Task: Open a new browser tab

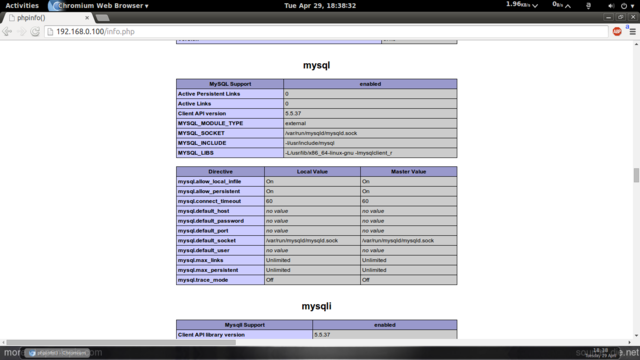Action: [102, 18]
